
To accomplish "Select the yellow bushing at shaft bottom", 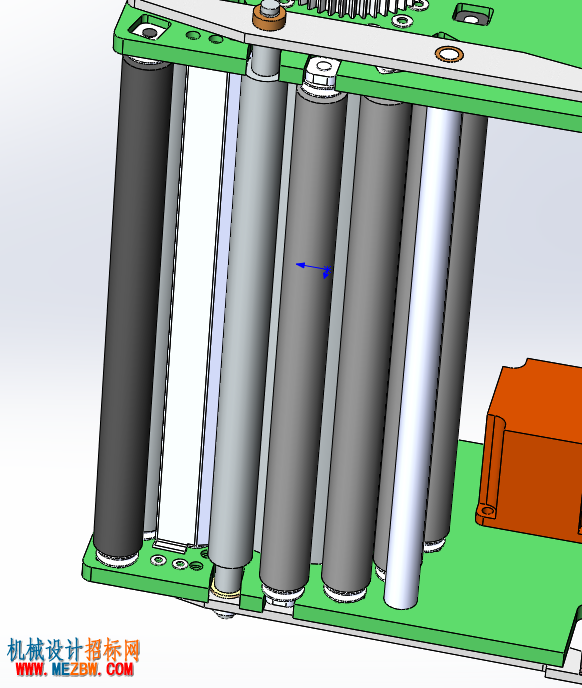I will (225, 591).
